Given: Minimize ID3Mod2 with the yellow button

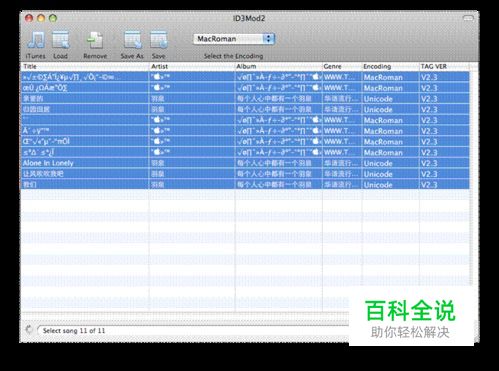Looking at the screenshot, I should pos(41,18).
